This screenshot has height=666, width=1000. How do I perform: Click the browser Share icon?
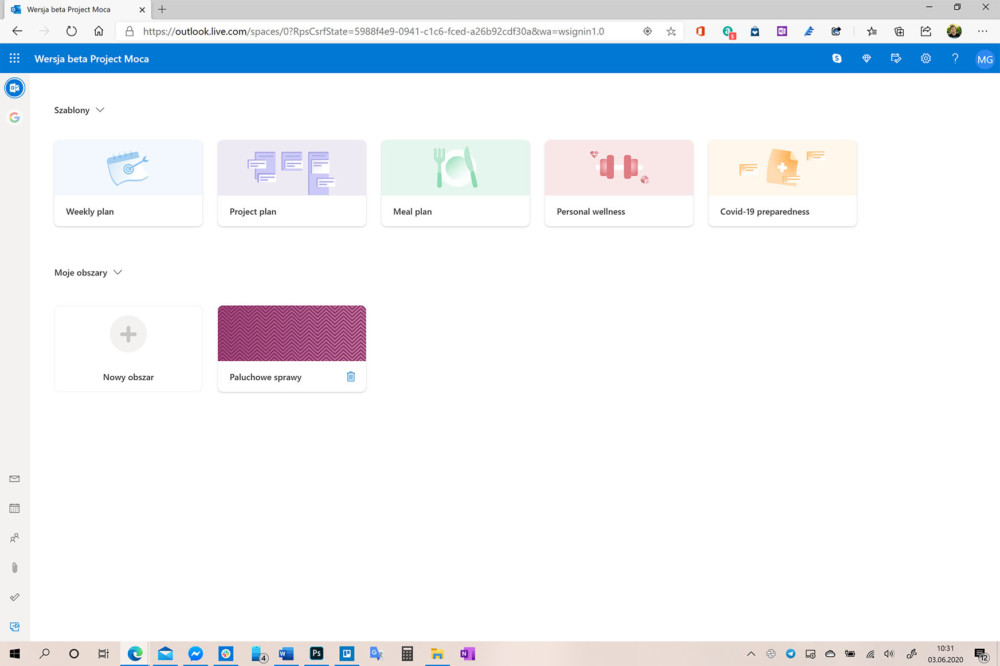tap(926, 31)
